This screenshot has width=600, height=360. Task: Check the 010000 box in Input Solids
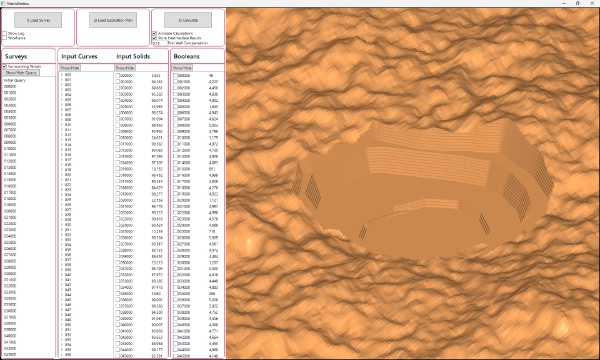coord(118,138)
